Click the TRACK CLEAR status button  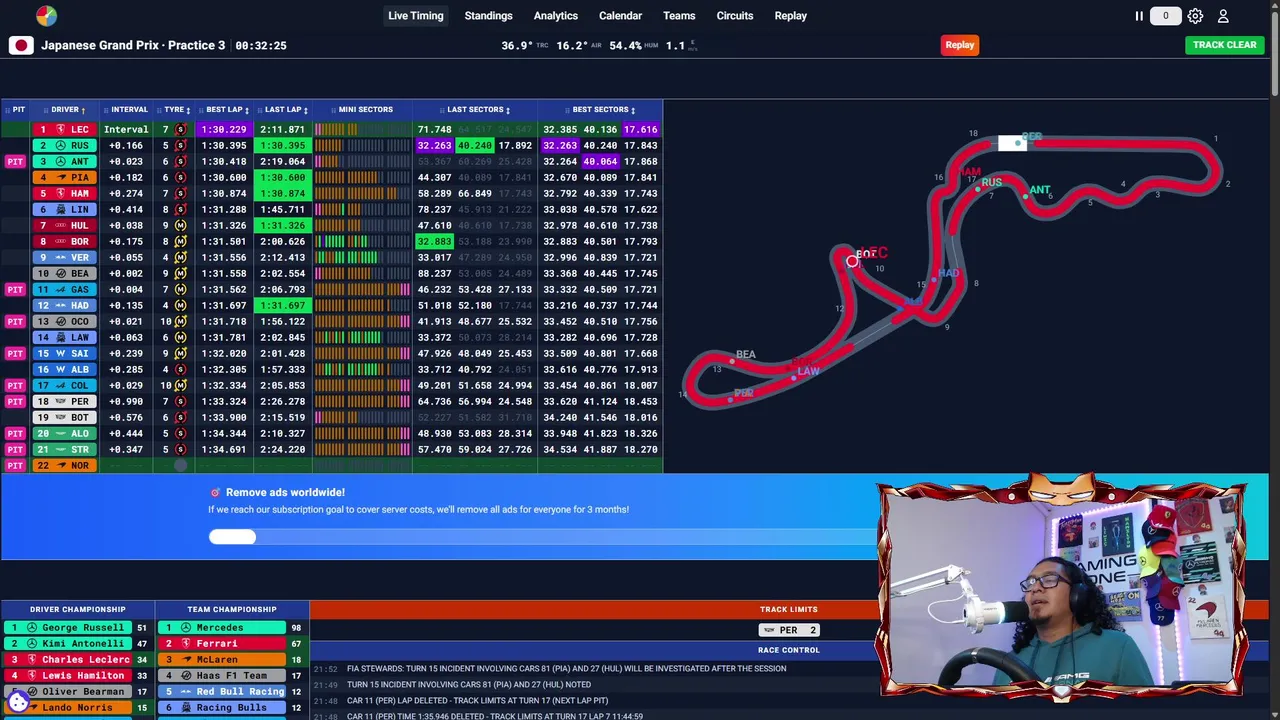1225,45
